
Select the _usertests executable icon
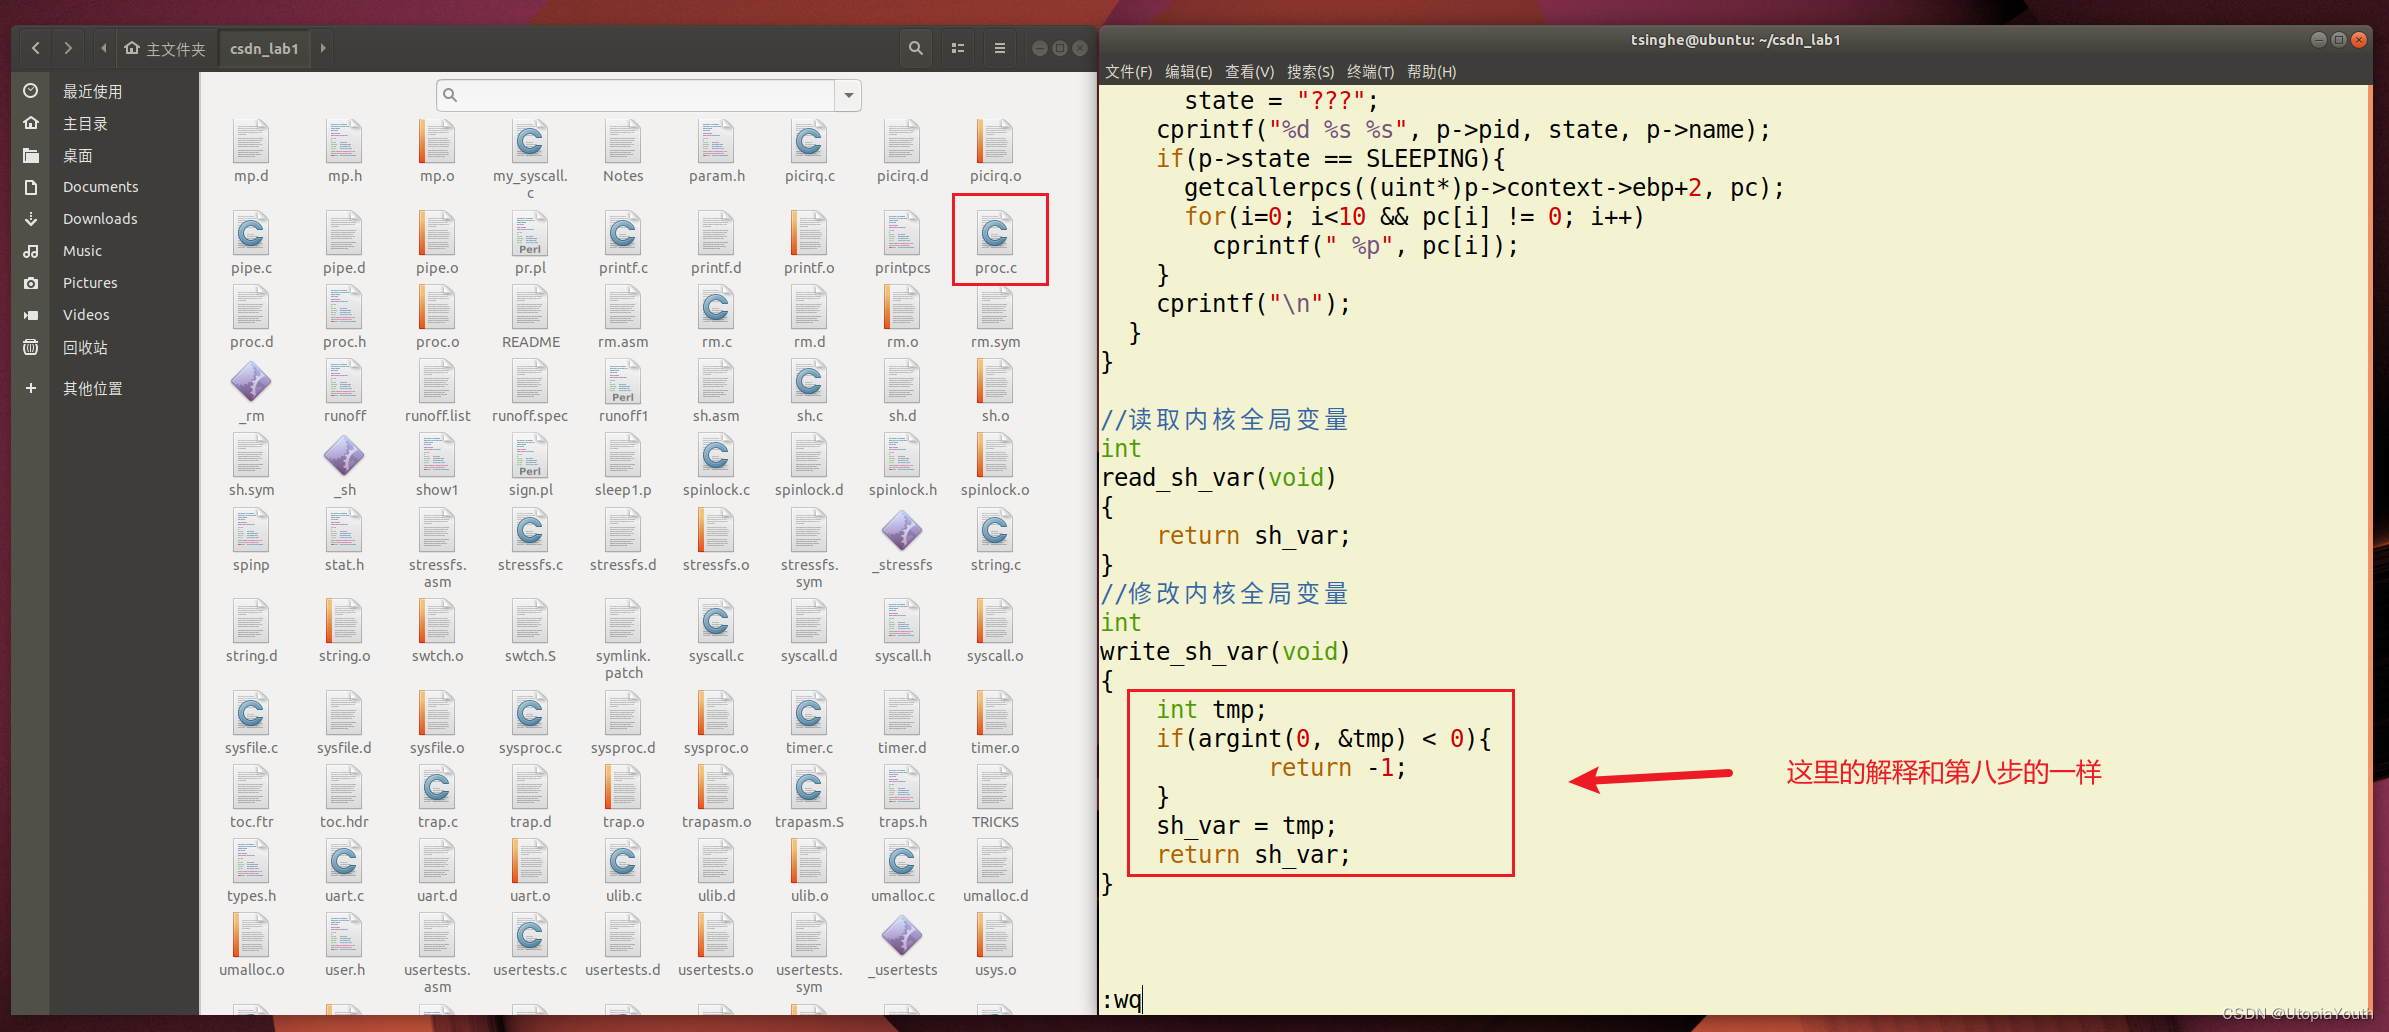click(902, 936)
